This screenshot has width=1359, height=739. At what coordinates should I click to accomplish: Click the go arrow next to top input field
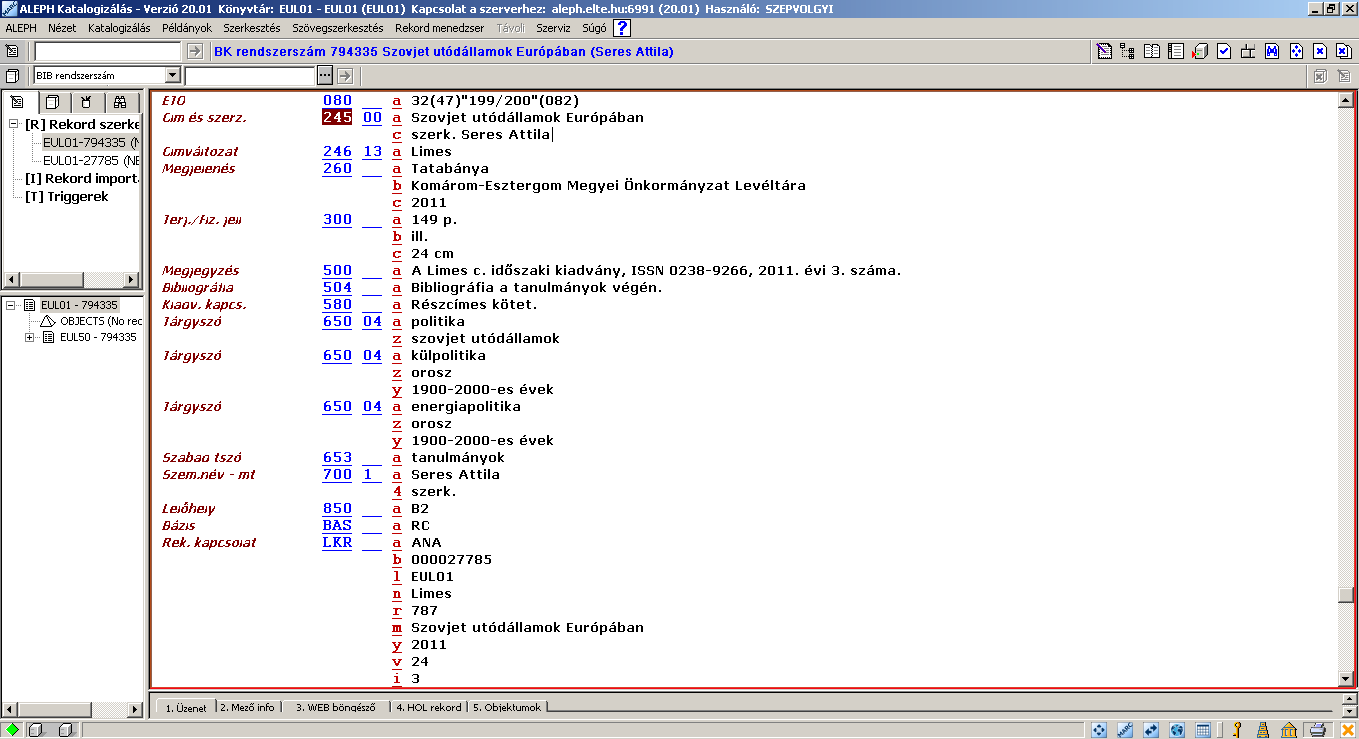tap(194, 51)
